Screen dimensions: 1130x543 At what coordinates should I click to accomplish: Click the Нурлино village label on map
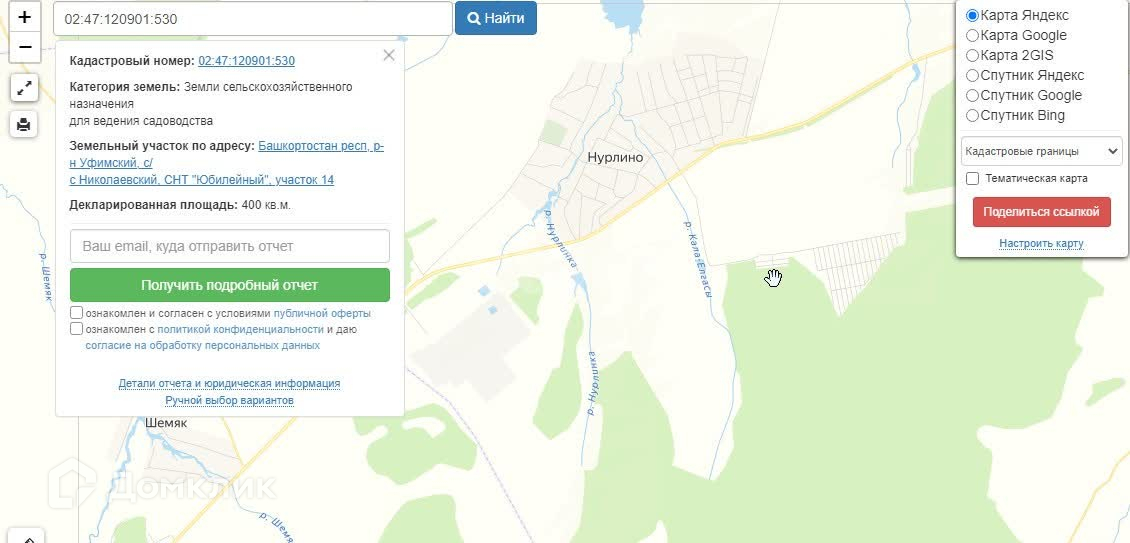(615, 157)
